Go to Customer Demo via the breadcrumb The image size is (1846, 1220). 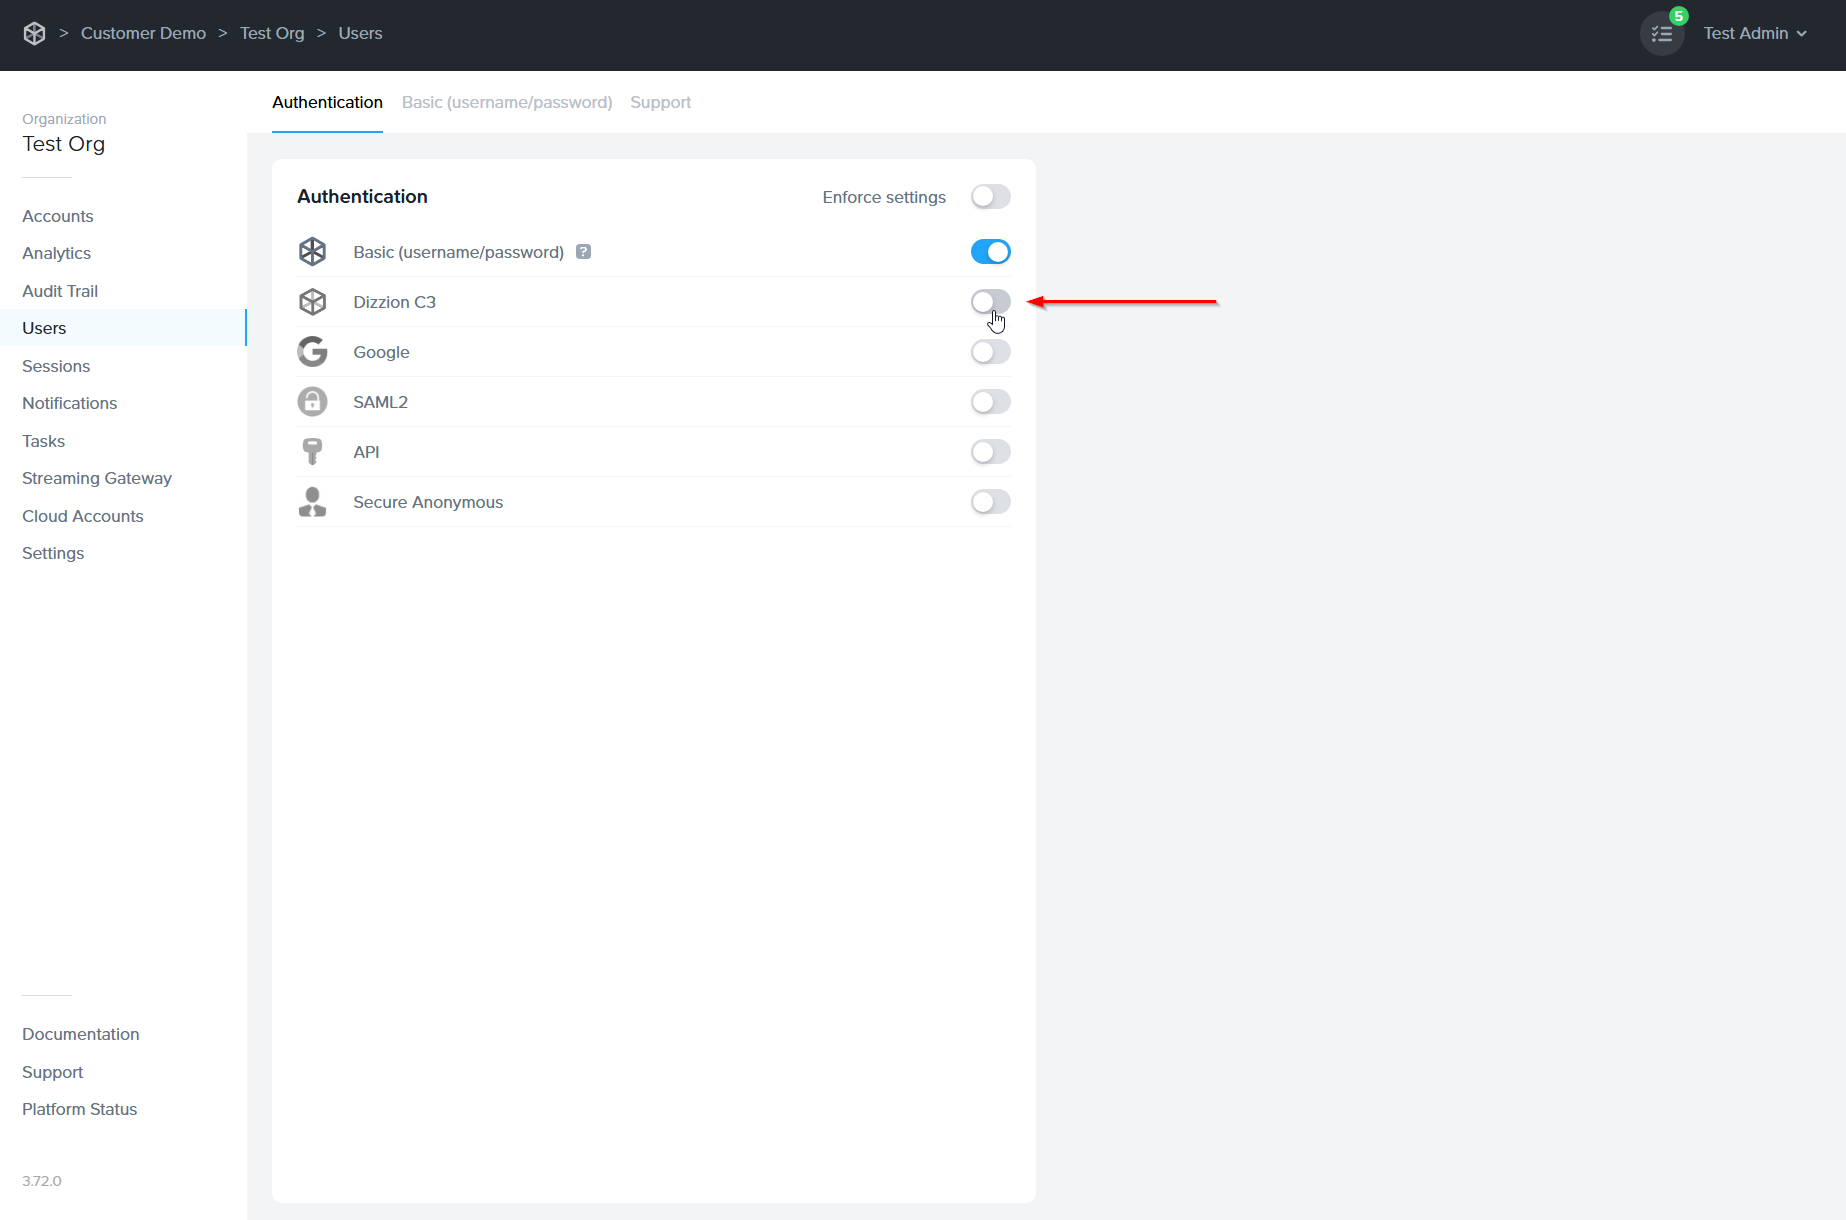coord(143,33)
